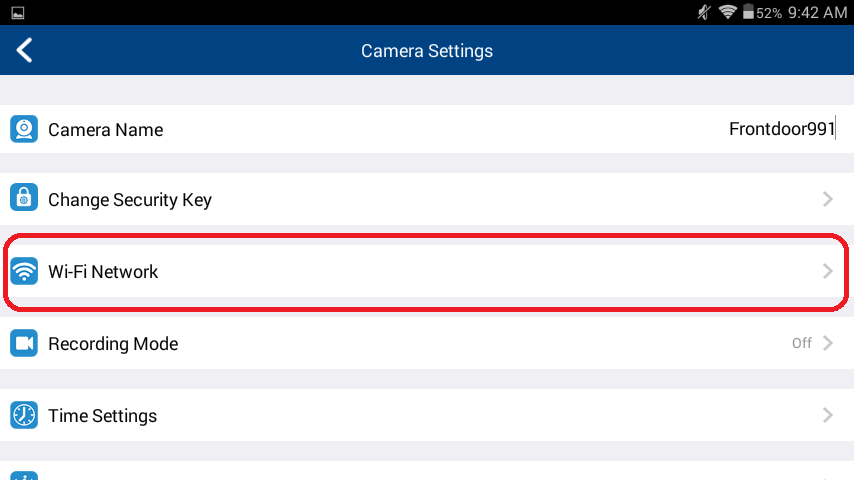Tap the battery icon in status bar
This screenshot has width=854, height=480.
pos(747,13)
